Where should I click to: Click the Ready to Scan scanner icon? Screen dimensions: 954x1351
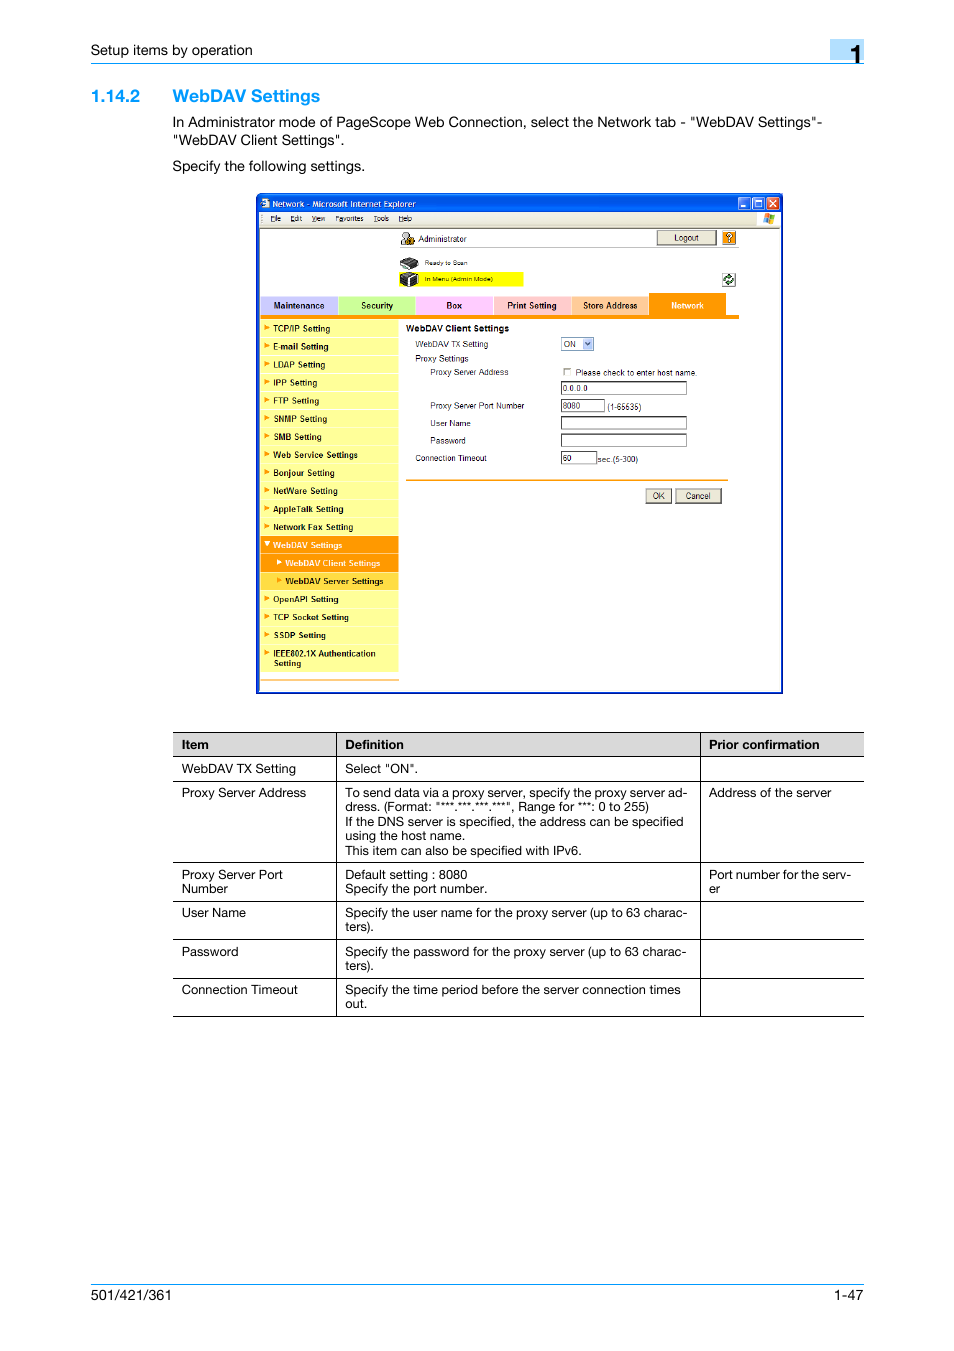tap(409, 263)
